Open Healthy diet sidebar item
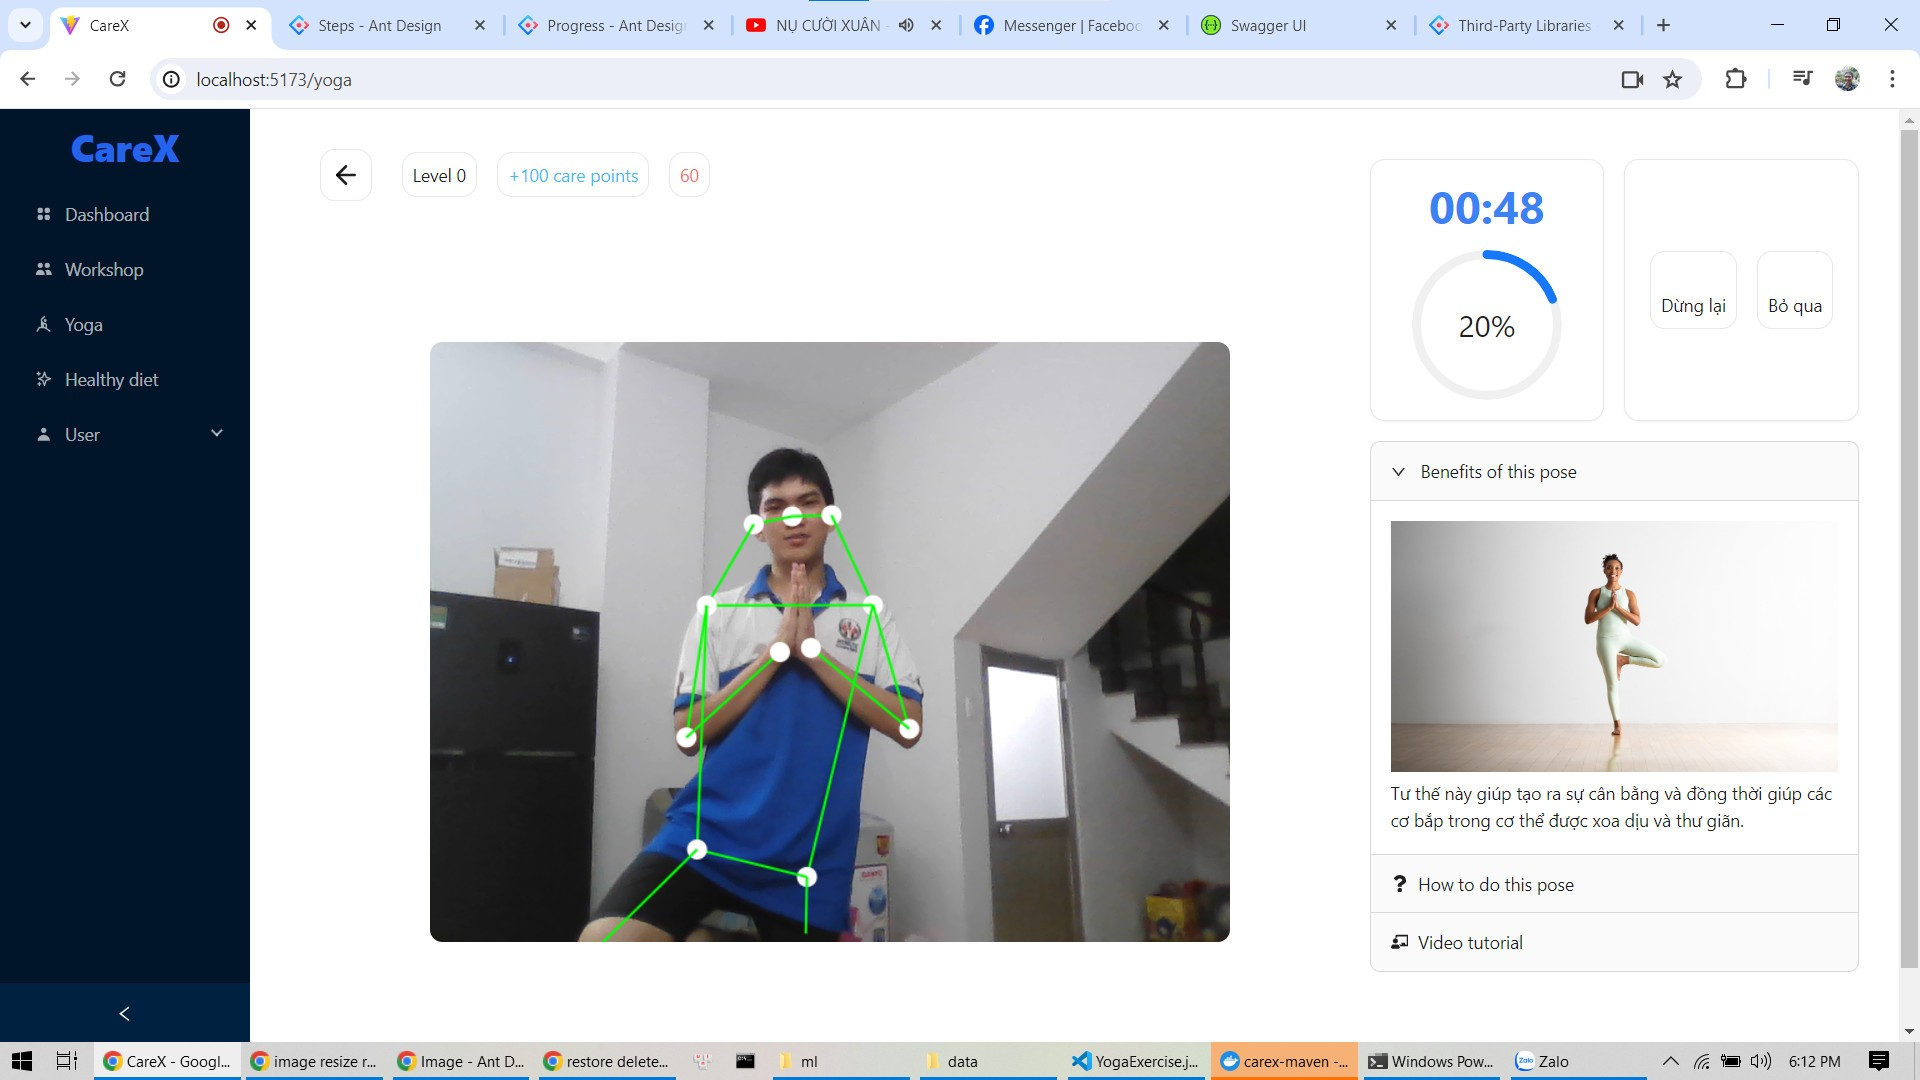Image resolution: width=1920 pixels, height=1080 pixels. pyautogui.click(x=111, y=380)
